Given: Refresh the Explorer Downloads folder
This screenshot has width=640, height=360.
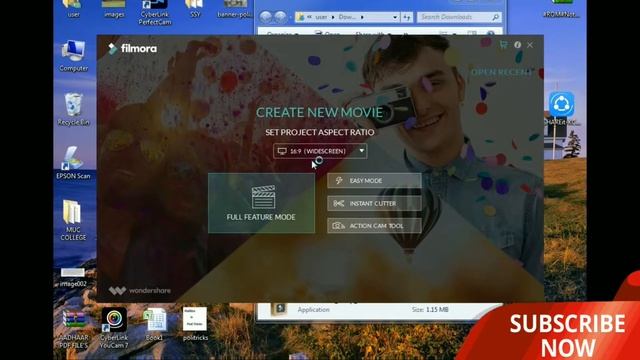Looking at the screenshot, I should click(407, 17).
